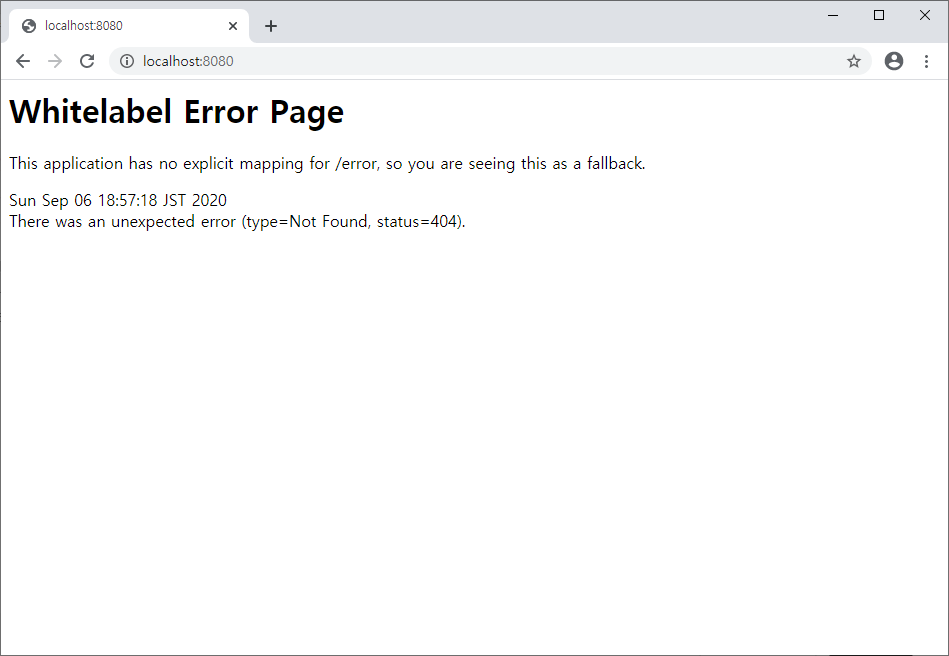
Task: Select the localhost:8080 tab
Action: [x=129, y=26]
